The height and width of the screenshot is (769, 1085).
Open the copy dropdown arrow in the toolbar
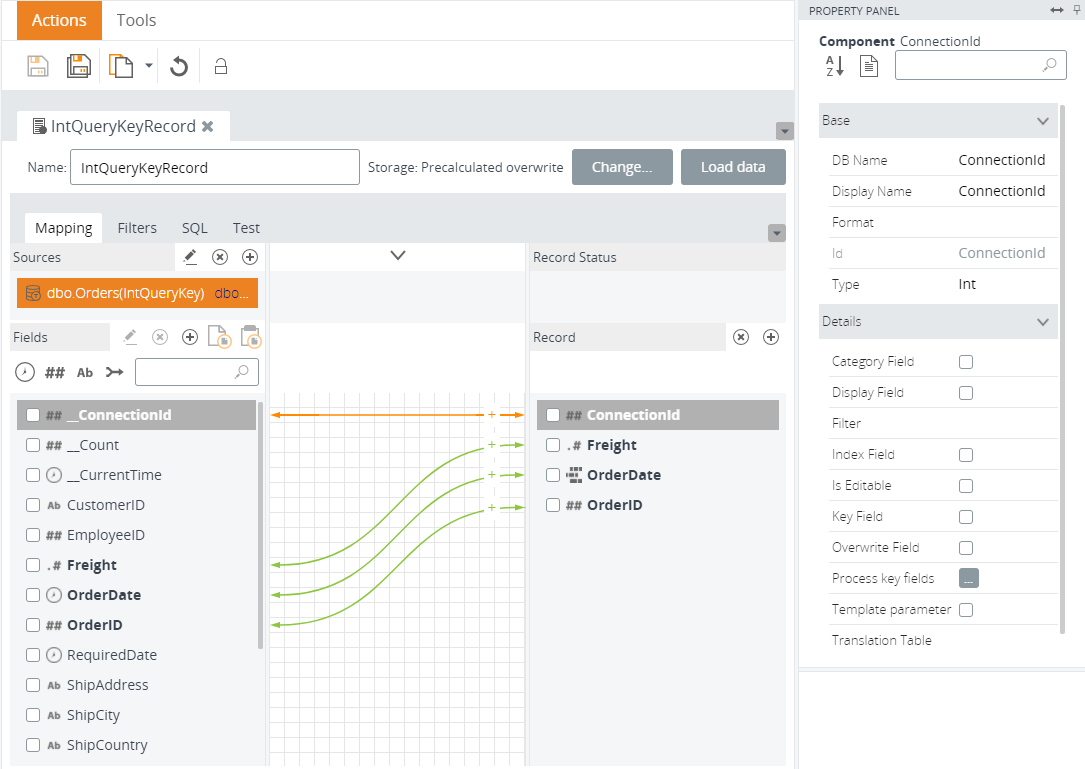pyautogui.click(x=149, y=66)
